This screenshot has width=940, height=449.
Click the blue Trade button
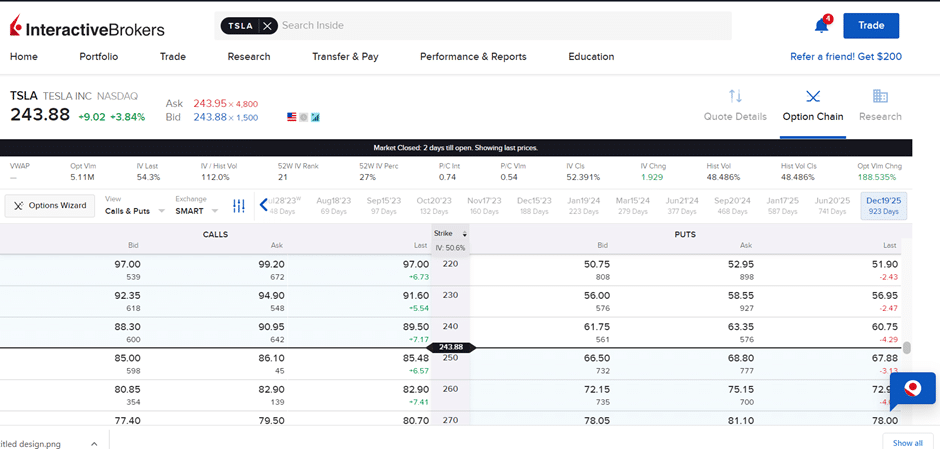click(x=871, y=26)
